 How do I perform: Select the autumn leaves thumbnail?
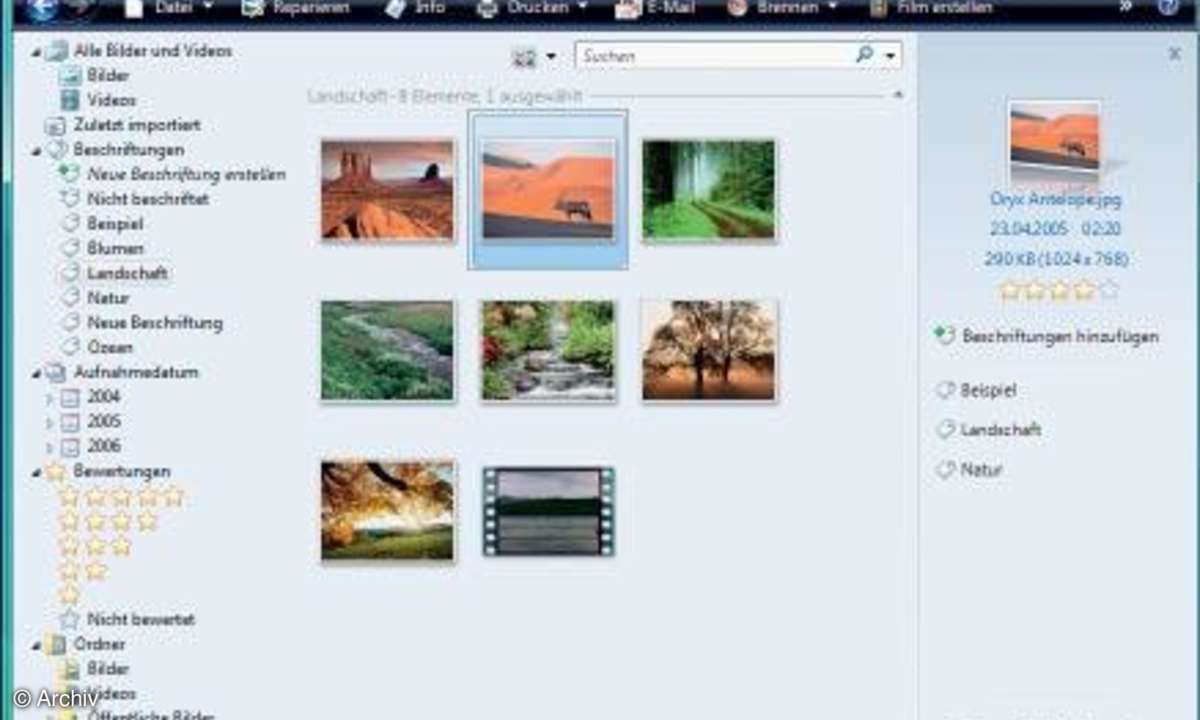tap(387, 511)
